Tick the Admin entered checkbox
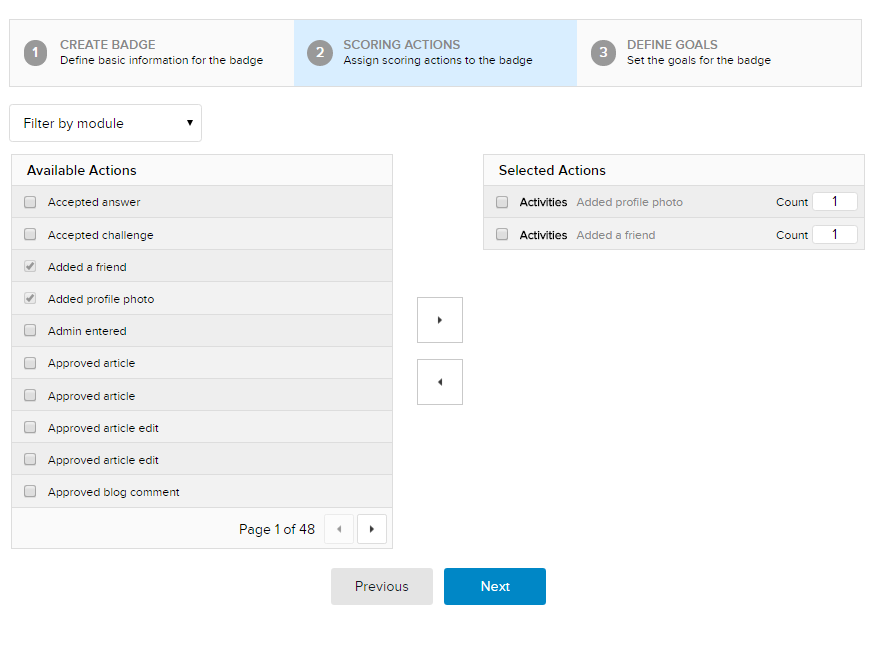The width and height of the screenshot is (877, 649). tap(30, 331)
